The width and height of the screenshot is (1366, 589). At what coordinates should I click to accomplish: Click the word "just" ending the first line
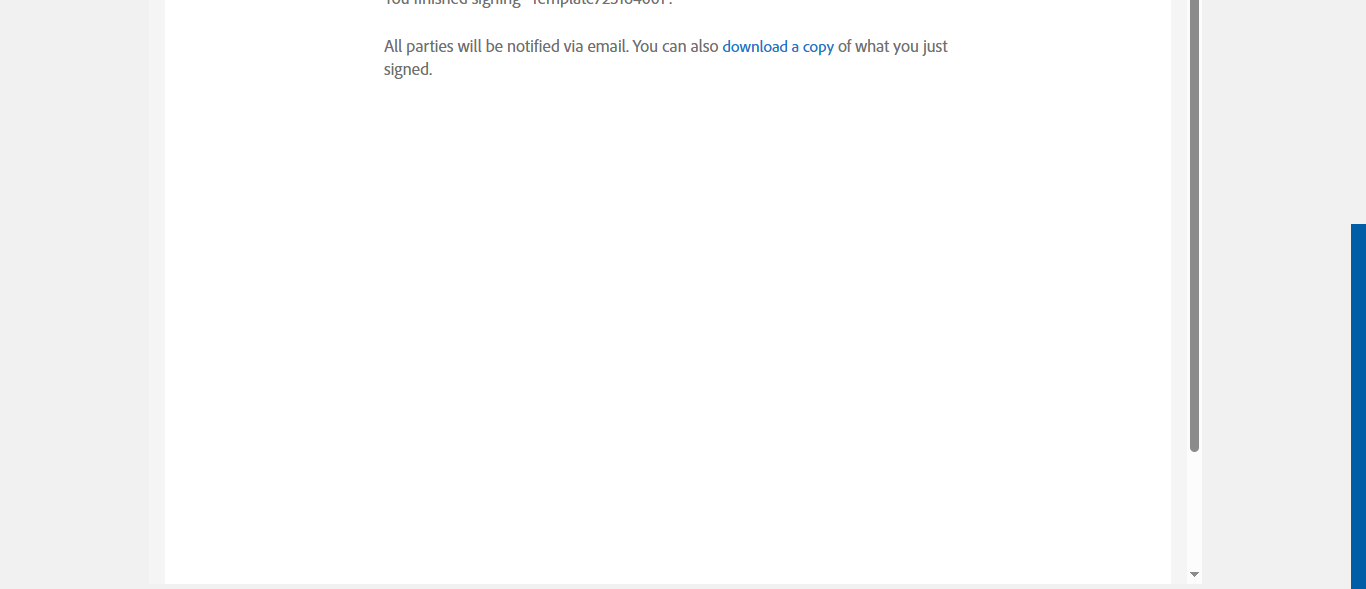click(x=932, y=47)
